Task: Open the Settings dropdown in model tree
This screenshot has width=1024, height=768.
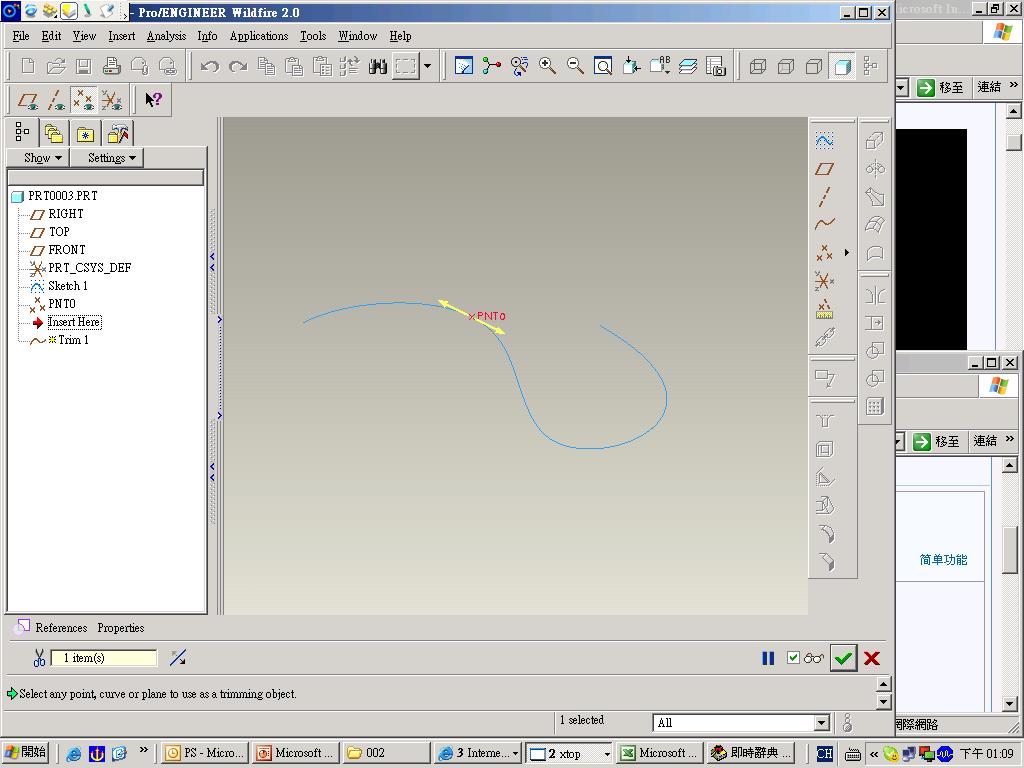Action: pos(112,157)
